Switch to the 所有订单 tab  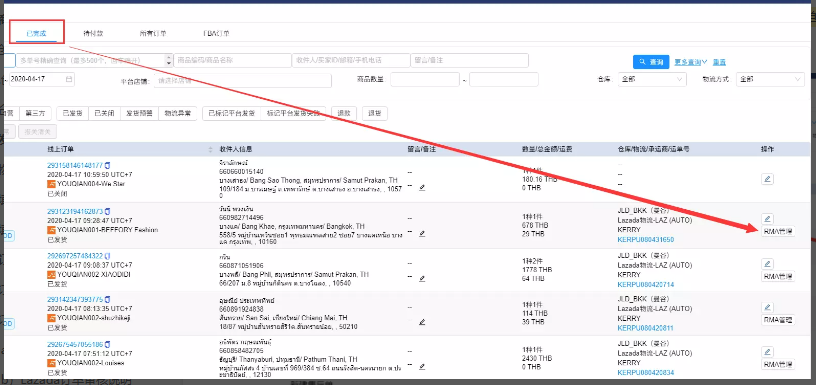[x=152, y=33]
